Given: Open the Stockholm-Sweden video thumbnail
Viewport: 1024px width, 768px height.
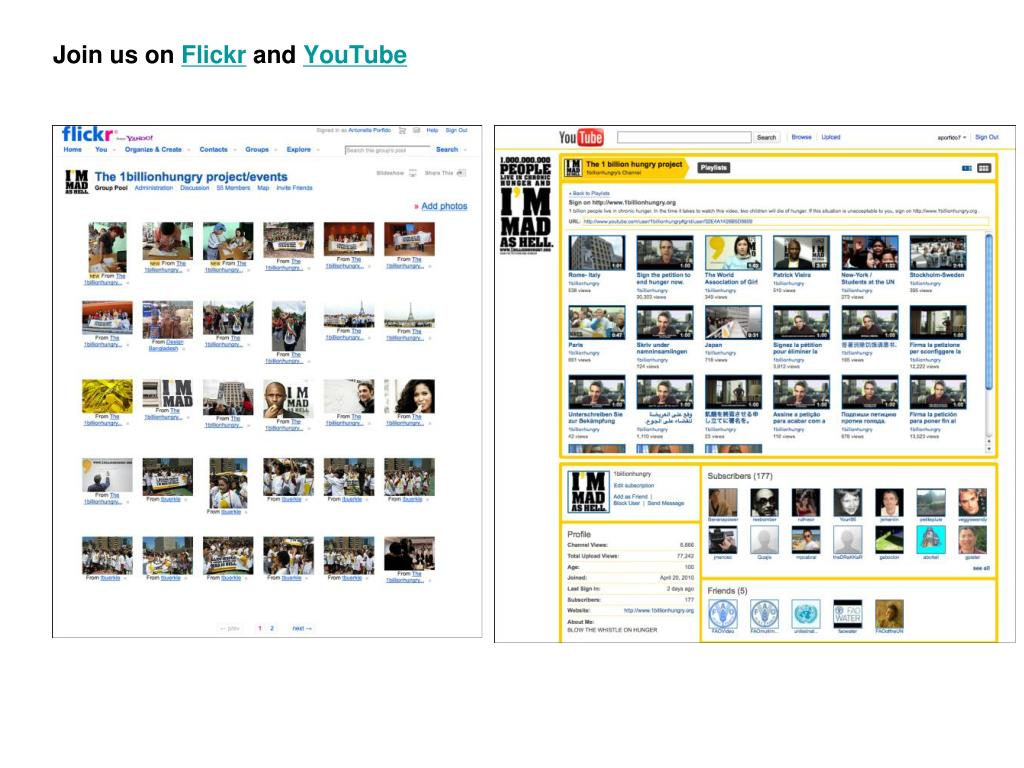Looking at the screenshot, I should (938, 253).
